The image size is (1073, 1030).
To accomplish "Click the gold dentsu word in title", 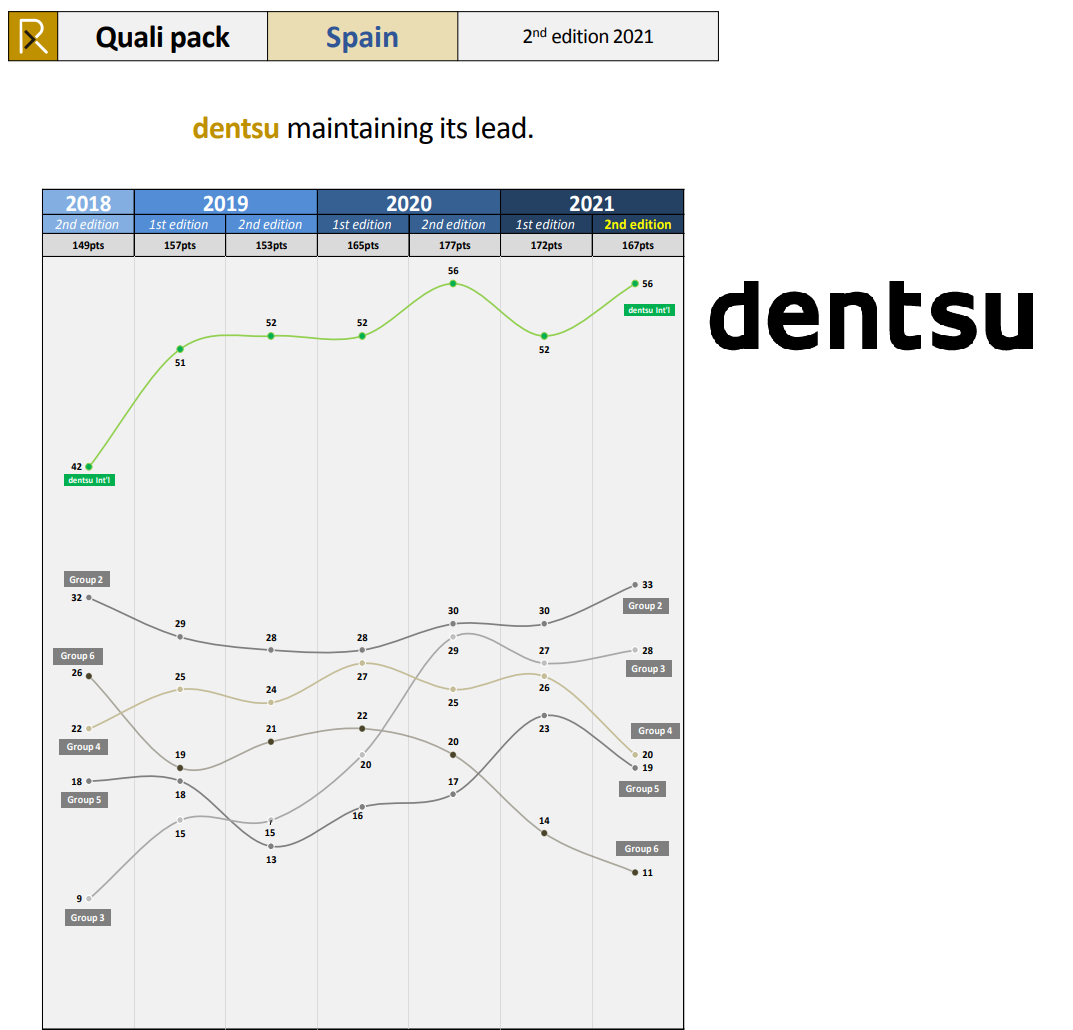I will pyautogui.click(x=235, y=129).
